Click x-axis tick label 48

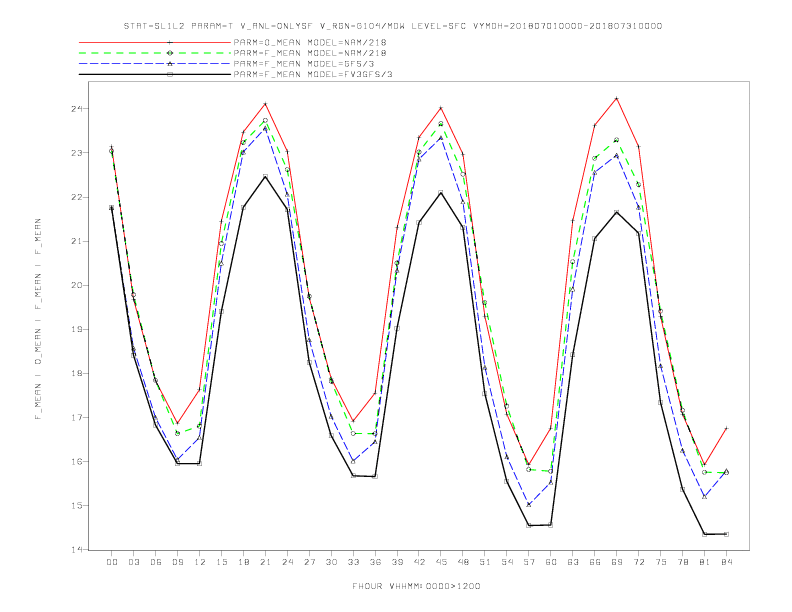463,562
